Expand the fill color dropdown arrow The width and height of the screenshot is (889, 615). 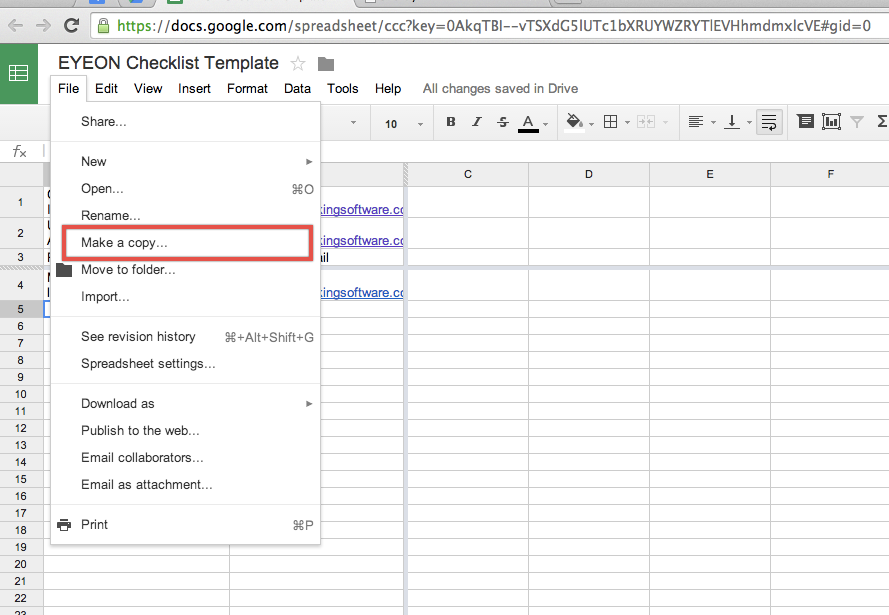click(591, 124)
